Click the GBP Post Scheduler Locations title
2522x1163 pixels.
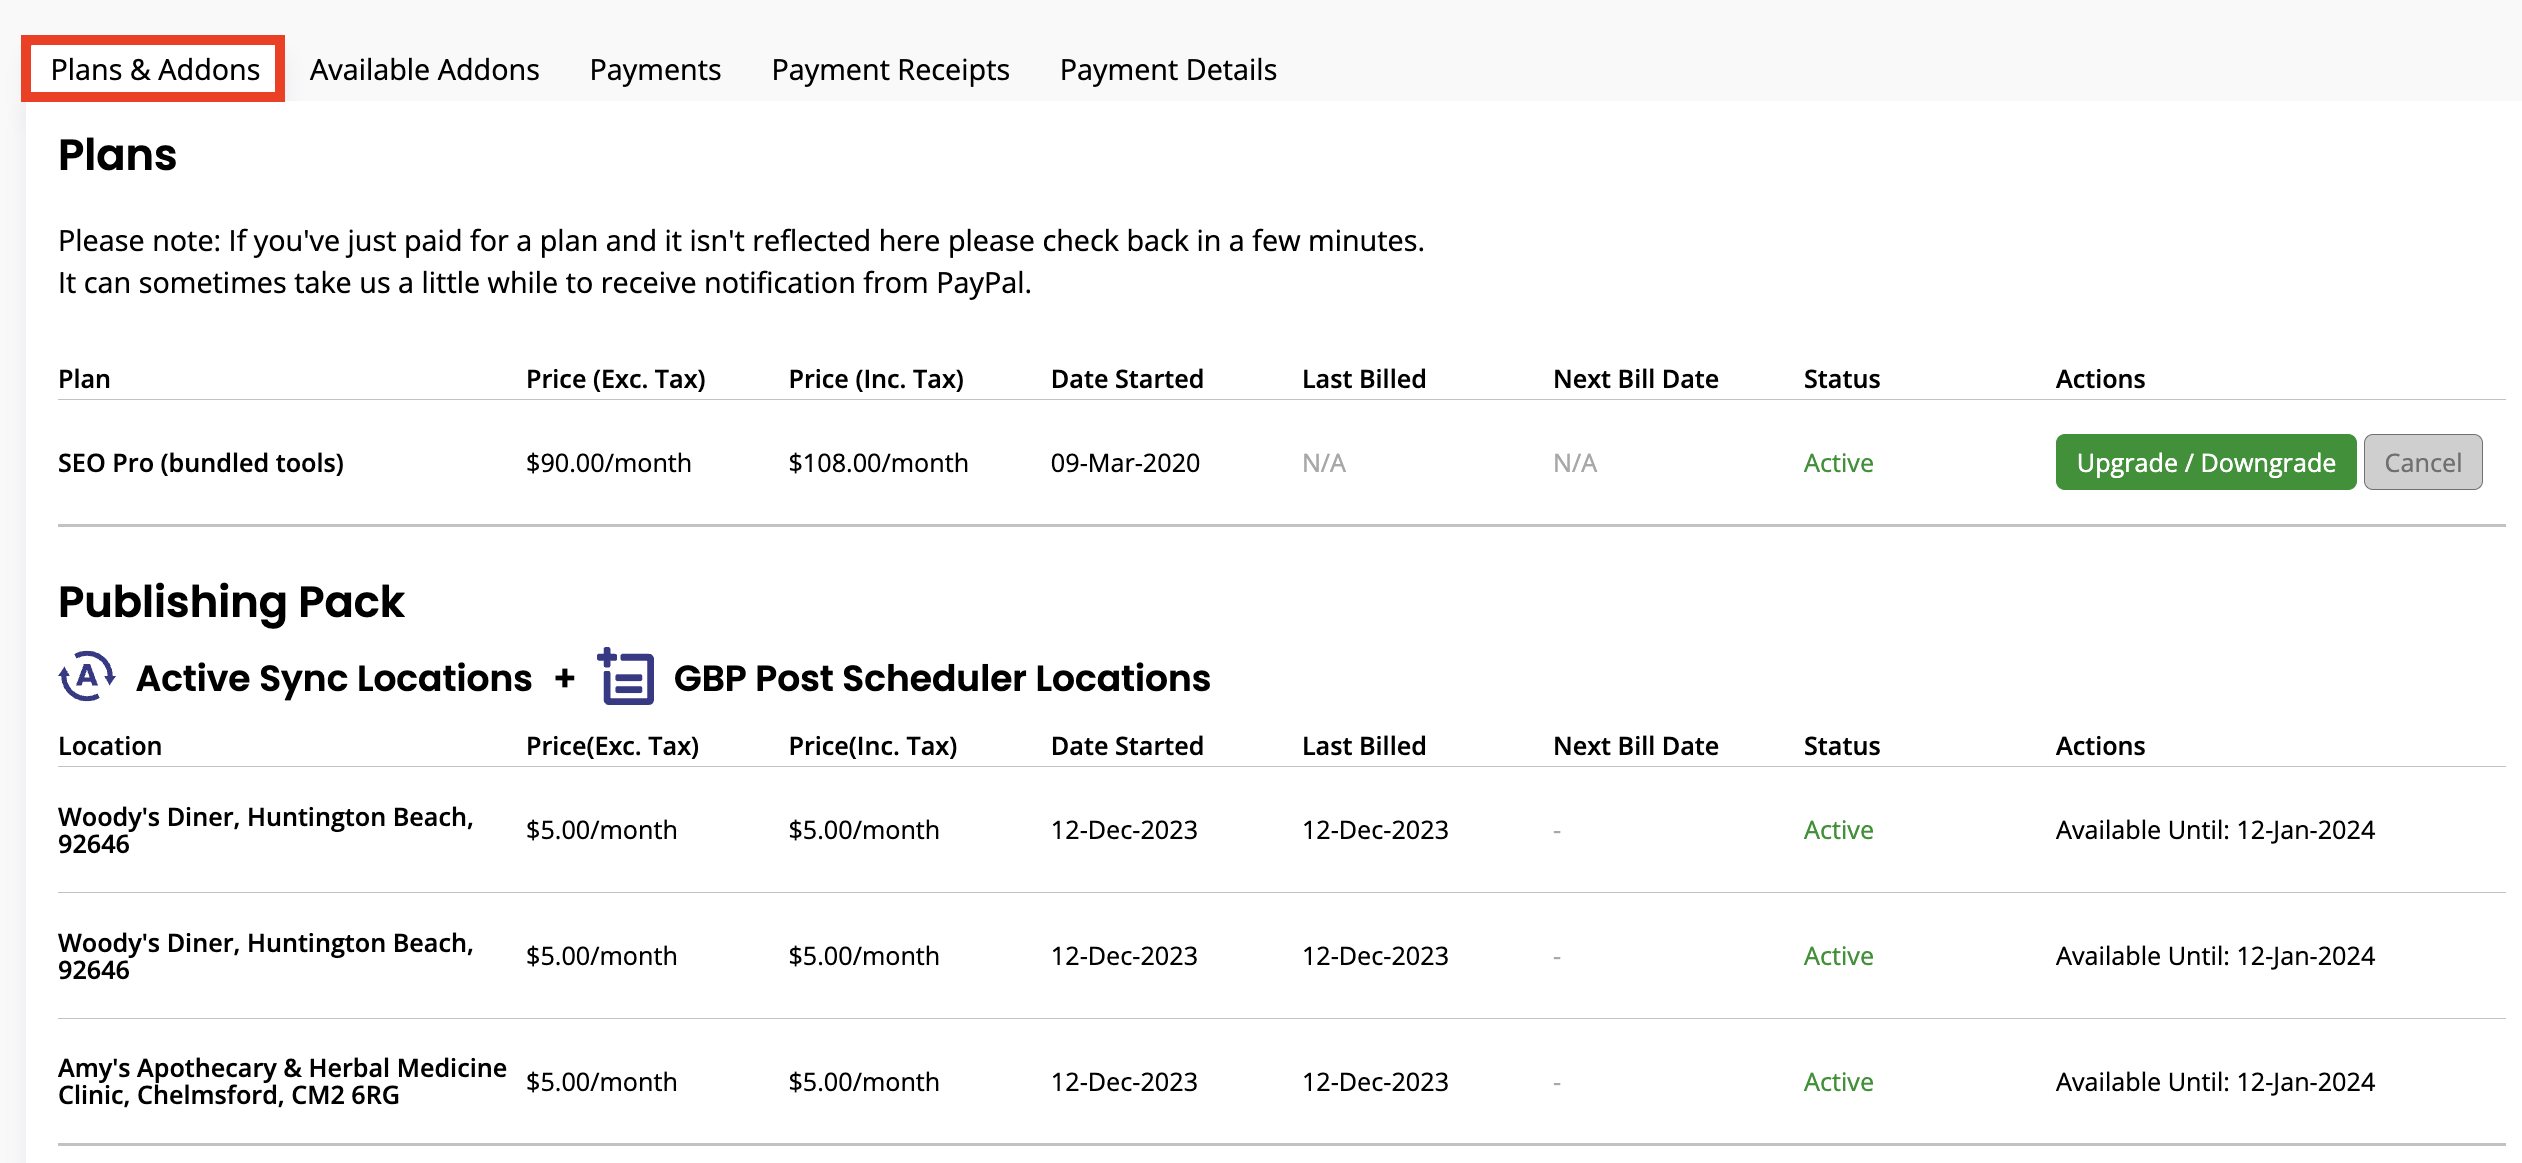(x=941, y=678)
